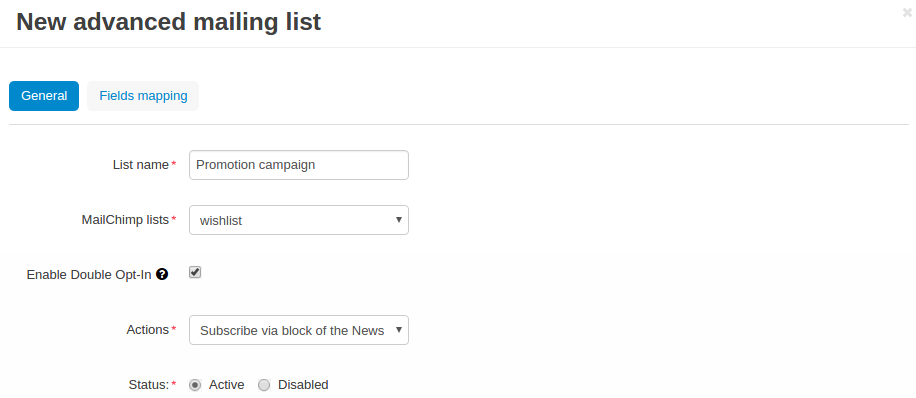Uncheck the Enable Double Opt-In checkbox
Viewport: 916px width, 398px height.
[195, 272]
